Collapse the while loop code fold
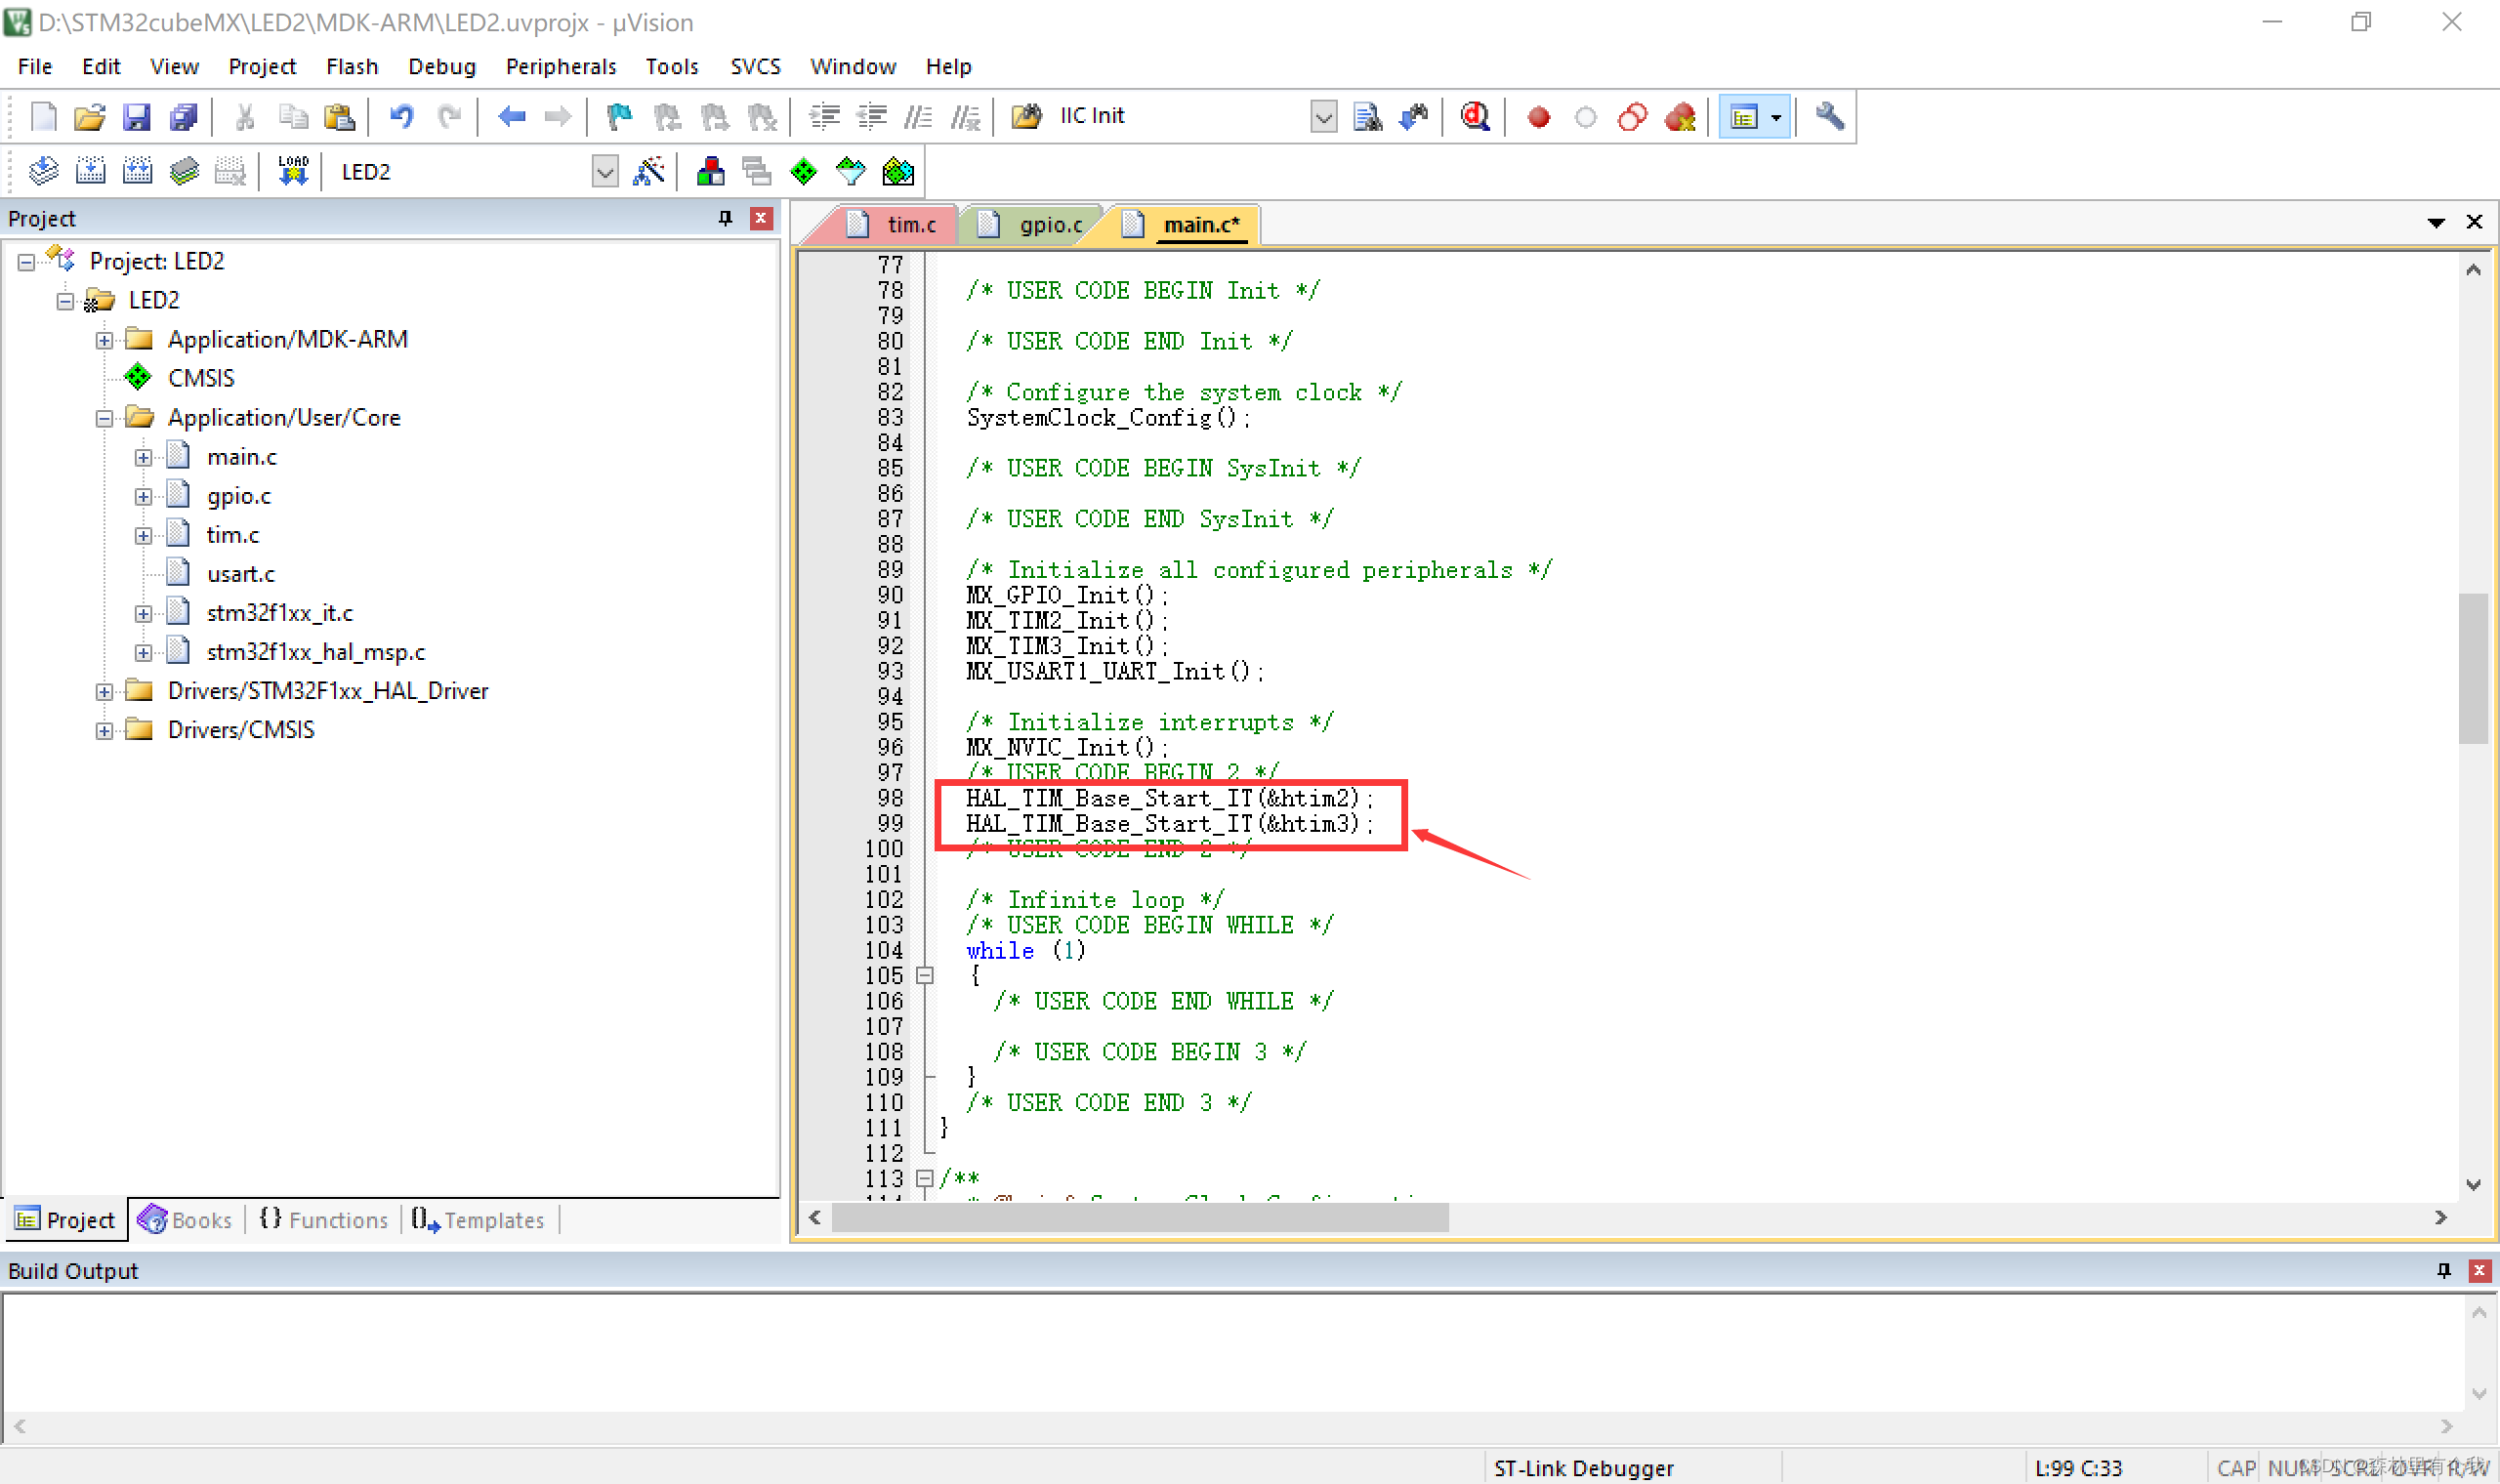The image size is (2500, 1484). [x=925, y=975]
